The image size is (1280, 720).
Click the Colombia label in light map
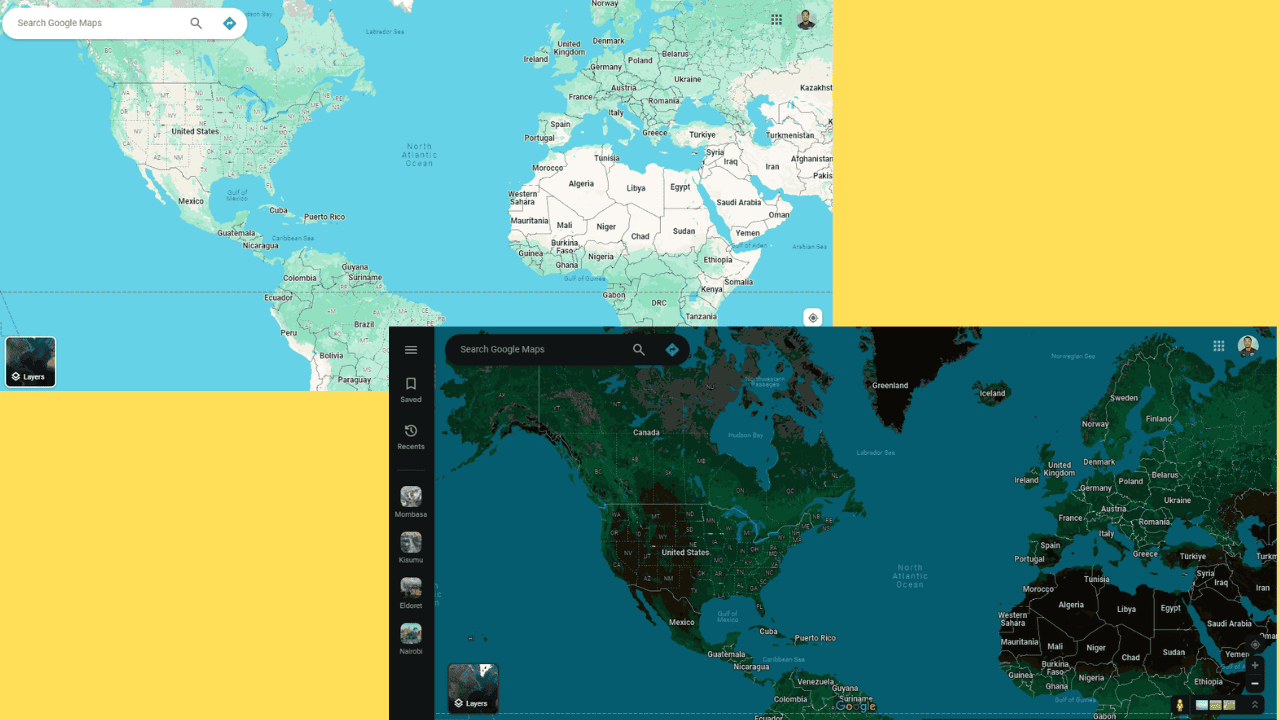click(300, 278)
